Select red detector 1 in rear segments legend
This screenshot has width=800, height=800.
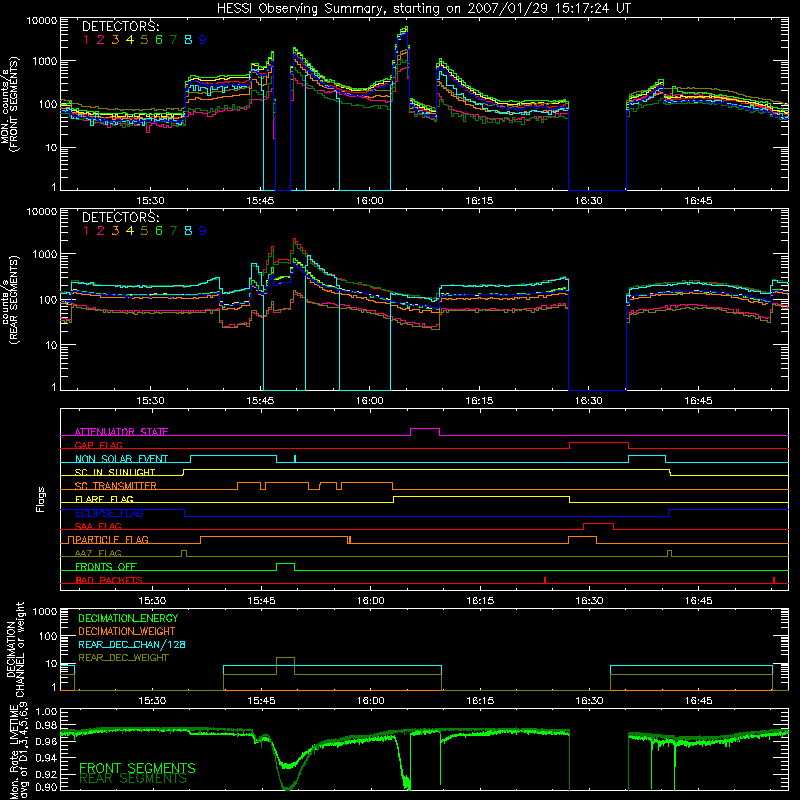(x=86, y=231)
